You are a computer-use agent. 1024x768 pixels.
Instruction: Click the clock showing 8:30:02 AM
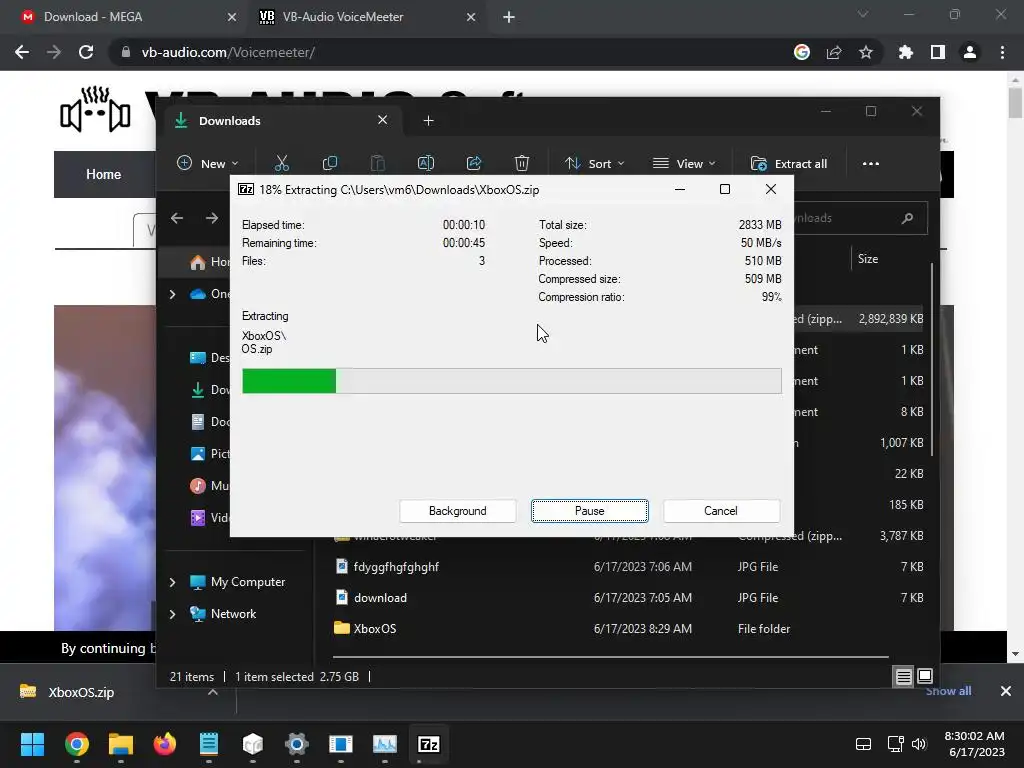pyautogui.click(x=974, y=736)
